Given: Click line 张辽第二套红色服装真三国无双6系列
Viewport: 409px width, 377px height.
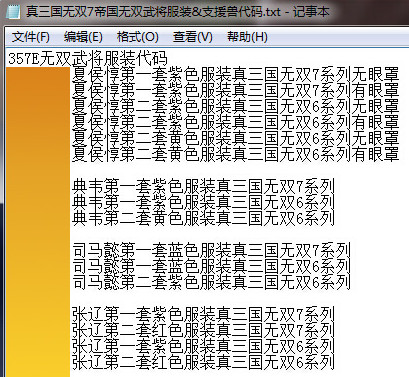Looking at the screenshot, I should [203, 362].
